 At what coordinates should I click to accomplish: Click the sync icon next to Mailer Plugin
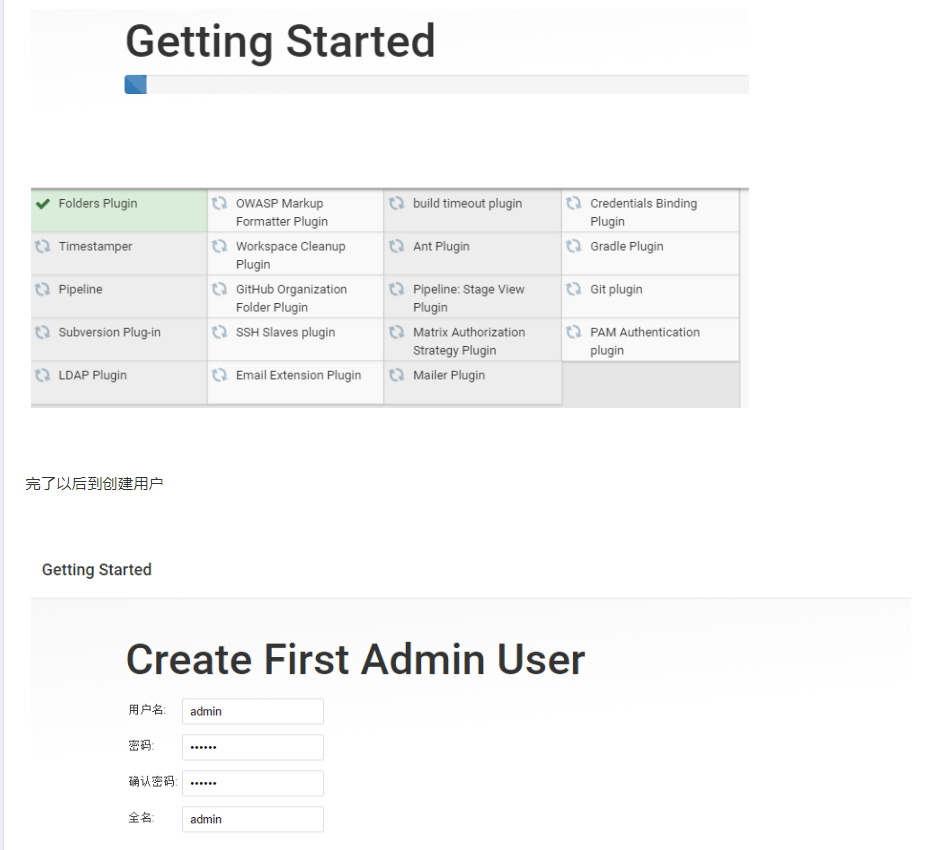tap(396, 376)
